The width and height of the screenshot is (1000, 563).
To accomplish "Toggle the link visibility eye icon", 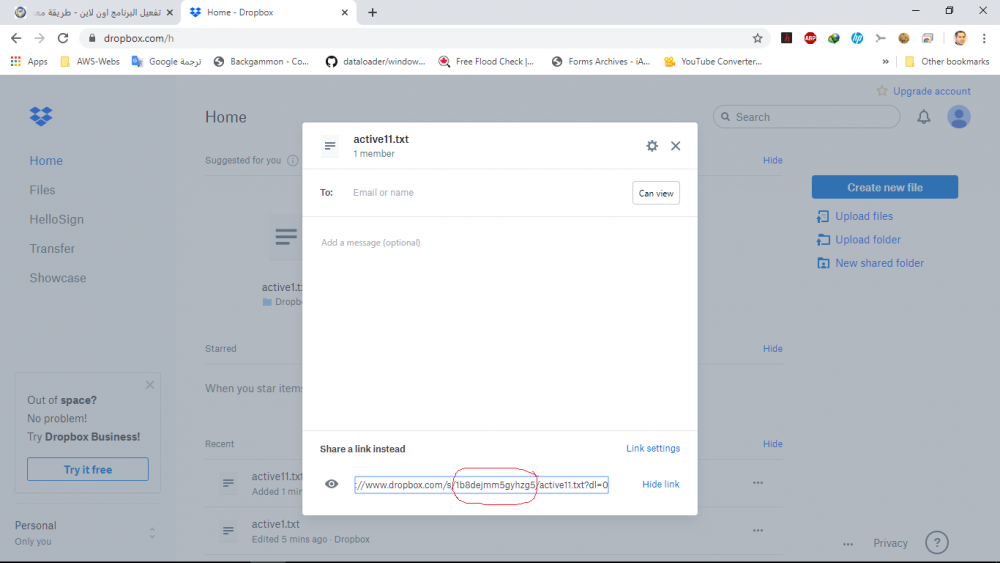I will (x=332, y=484).
